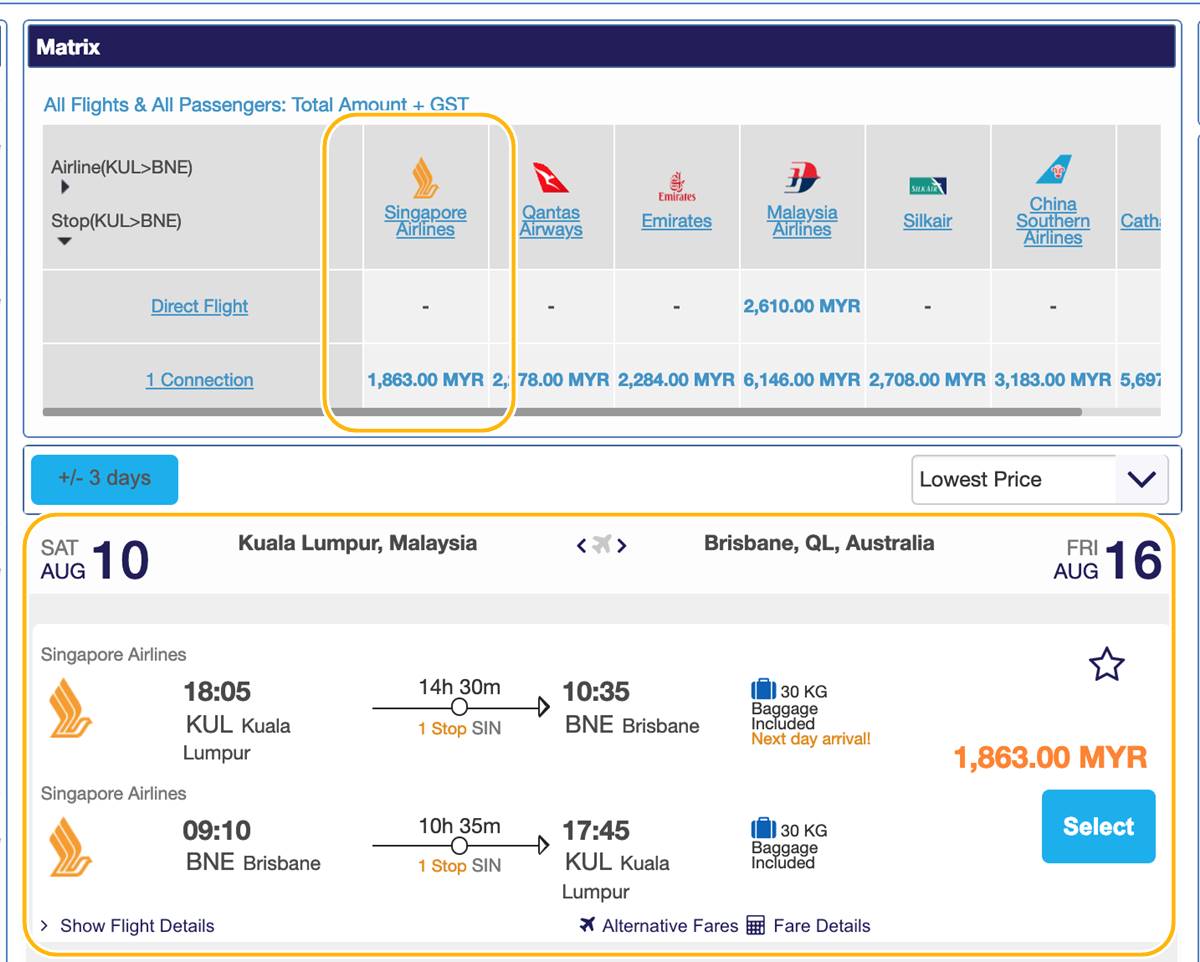Viewport: 1200px width, 962px height.
Task: Expand Airline(KUL>BNE) with right triangle
Action: point(65,187)
